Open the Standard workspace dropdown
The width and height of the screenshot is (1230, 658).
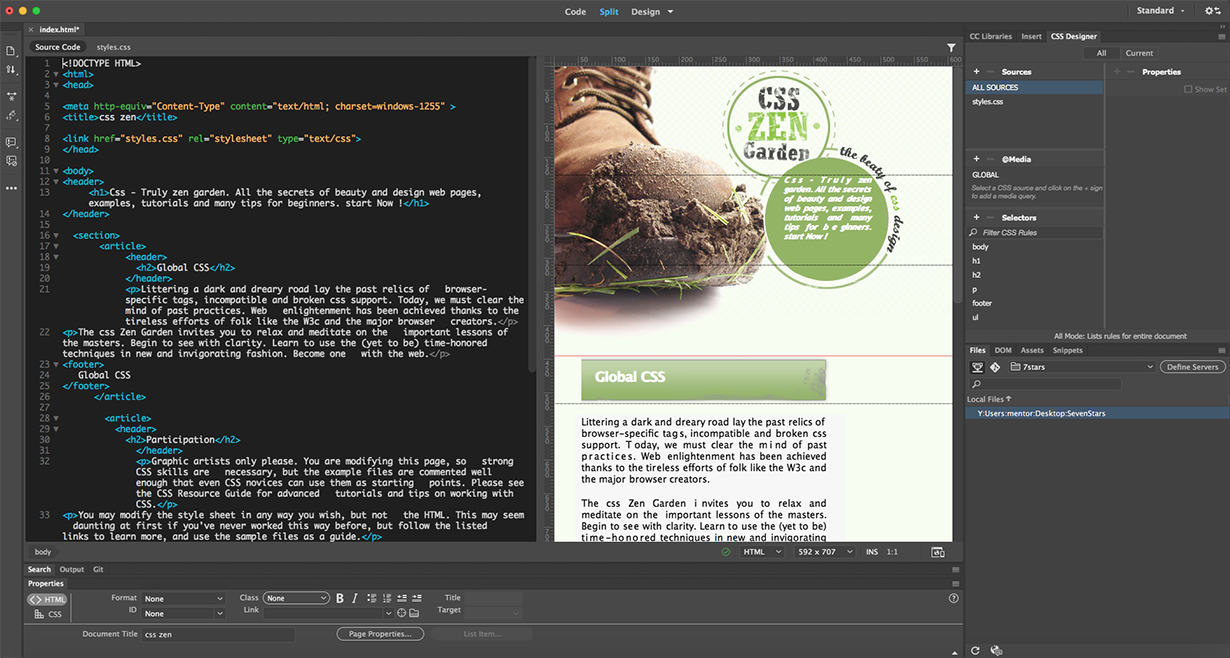[1161, 11]
